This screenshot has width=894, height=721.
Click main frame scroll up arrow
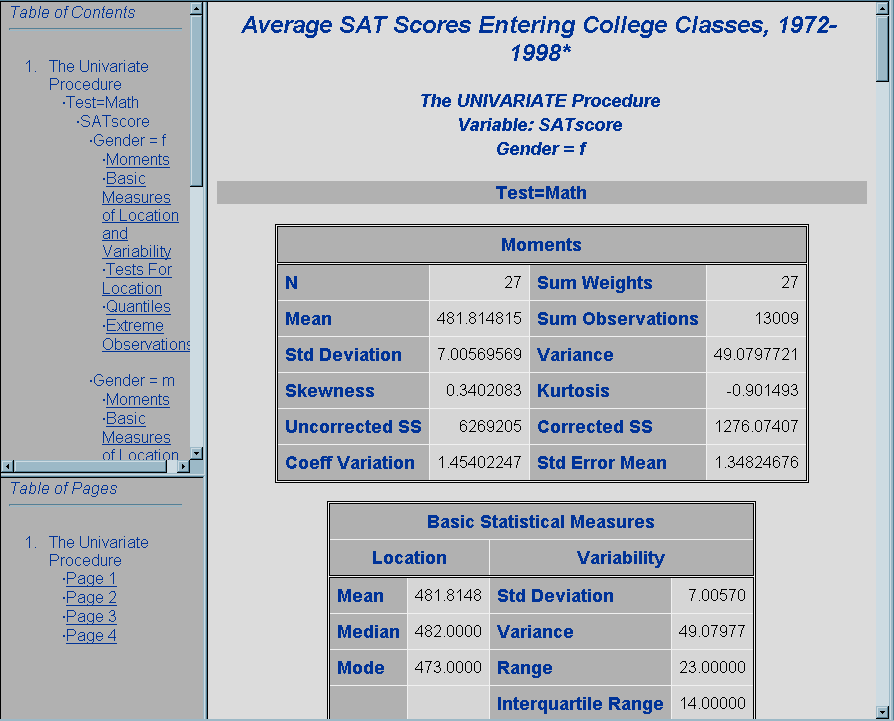tap(882, 9)
